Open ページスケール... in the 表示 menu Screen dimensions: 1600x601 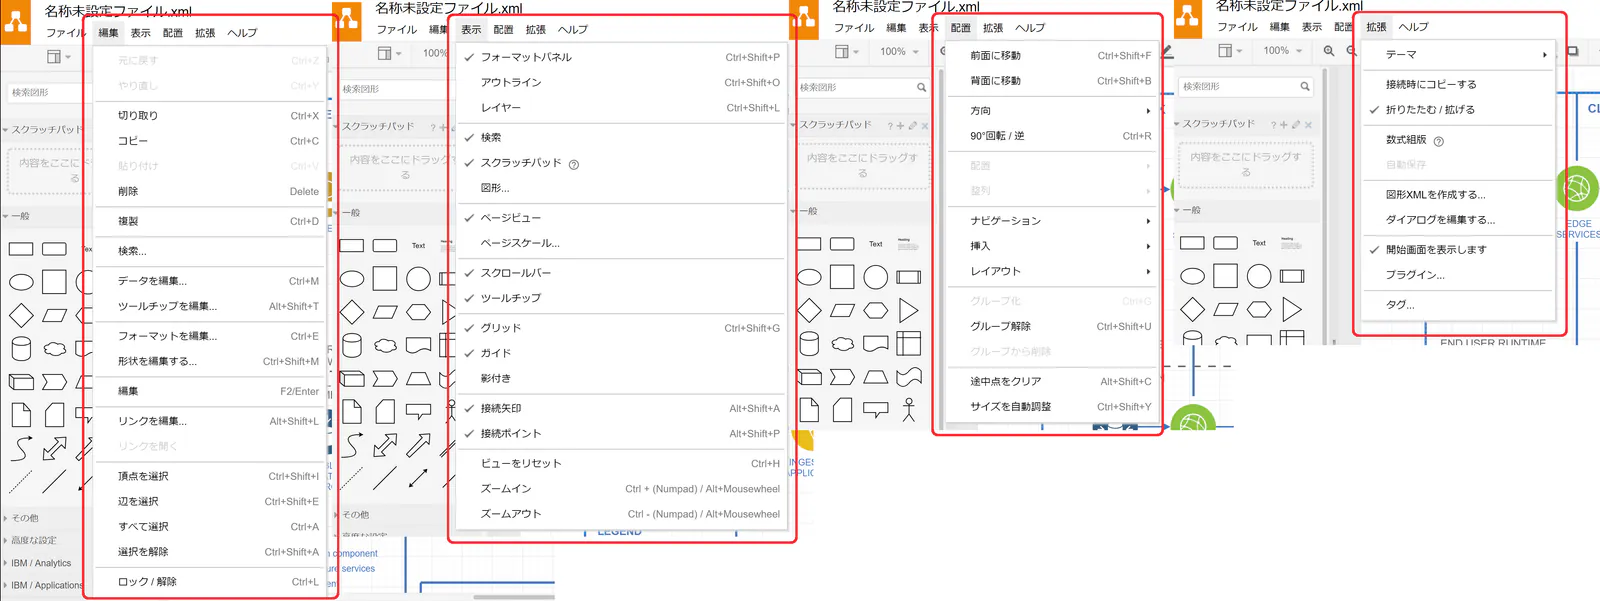621,243
